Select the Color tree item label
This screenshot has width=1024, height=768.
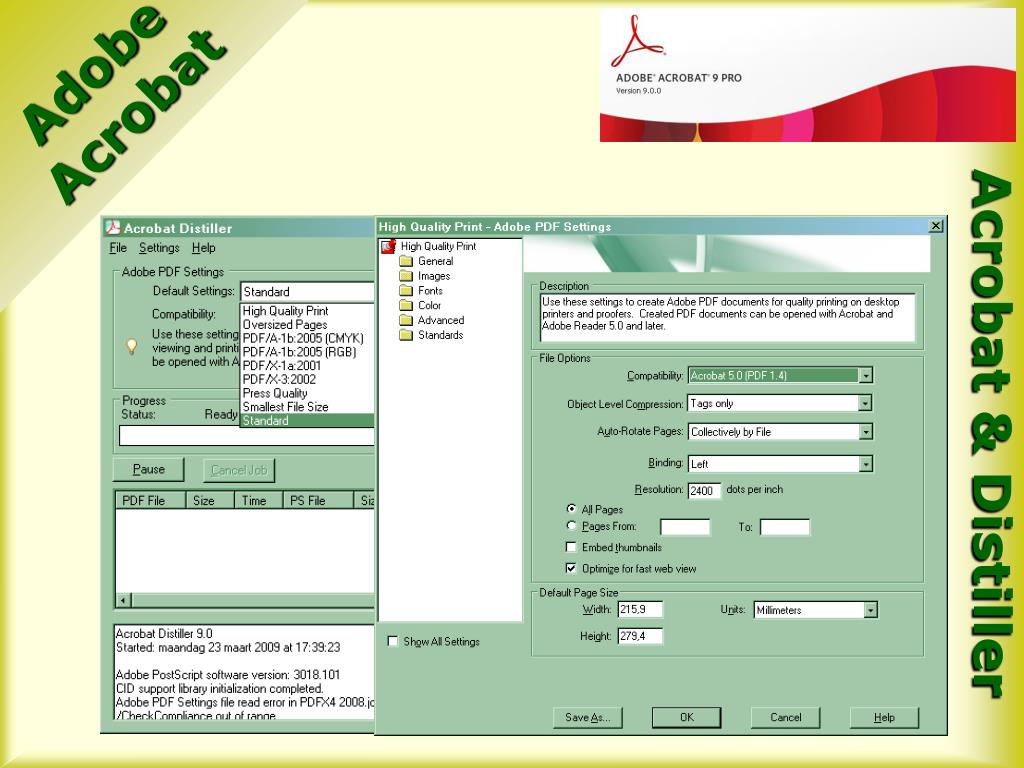point(430,306)
